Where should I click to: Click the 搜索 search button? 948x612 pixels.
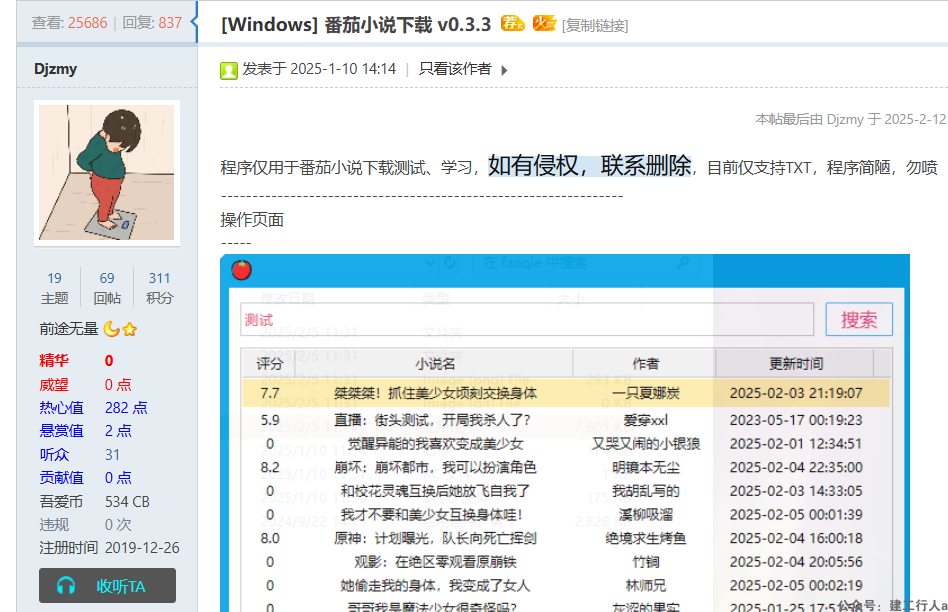click(859, 319)
